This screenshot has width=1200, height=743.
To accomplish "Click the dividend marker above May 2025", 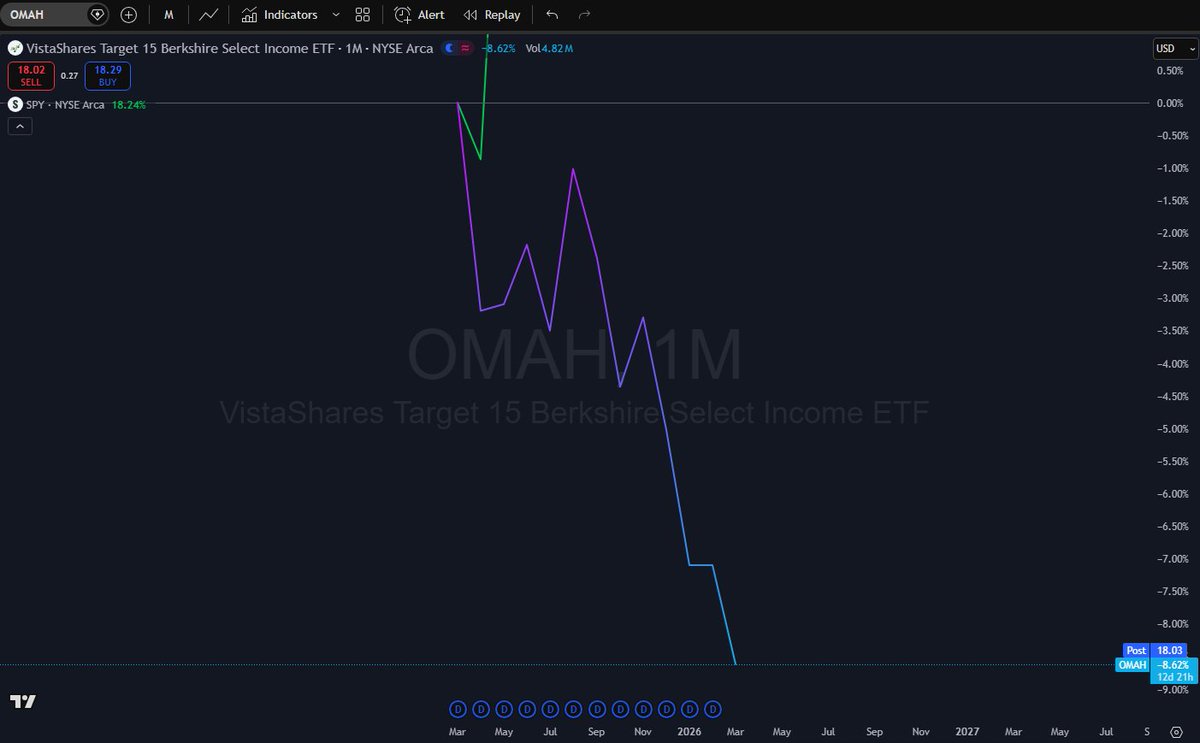I will pos(504,709).
